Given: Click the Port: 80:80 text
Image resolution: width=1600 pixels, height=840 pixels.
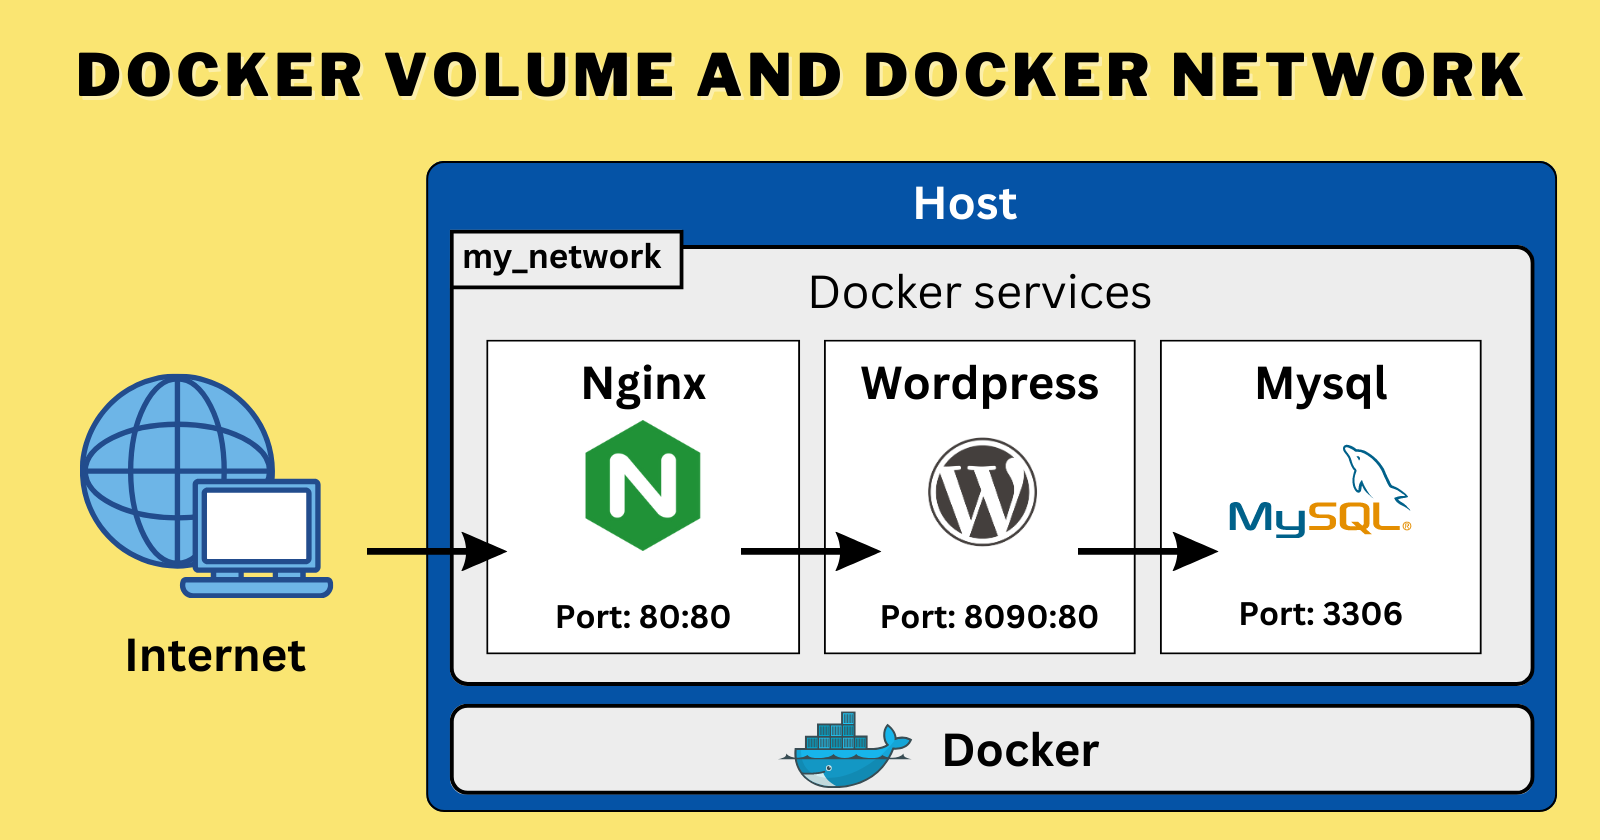Looking at the screenshot, I should (643, 617).
